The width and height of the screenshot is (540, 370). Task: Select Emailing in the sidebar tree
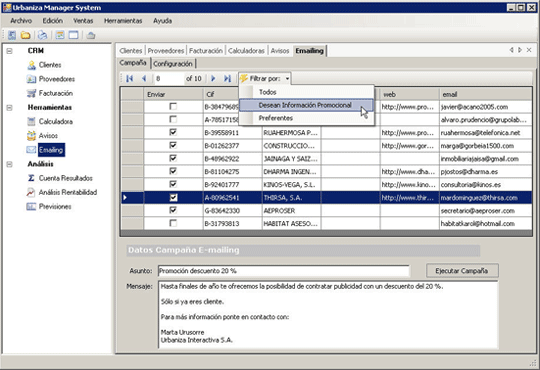51,150
